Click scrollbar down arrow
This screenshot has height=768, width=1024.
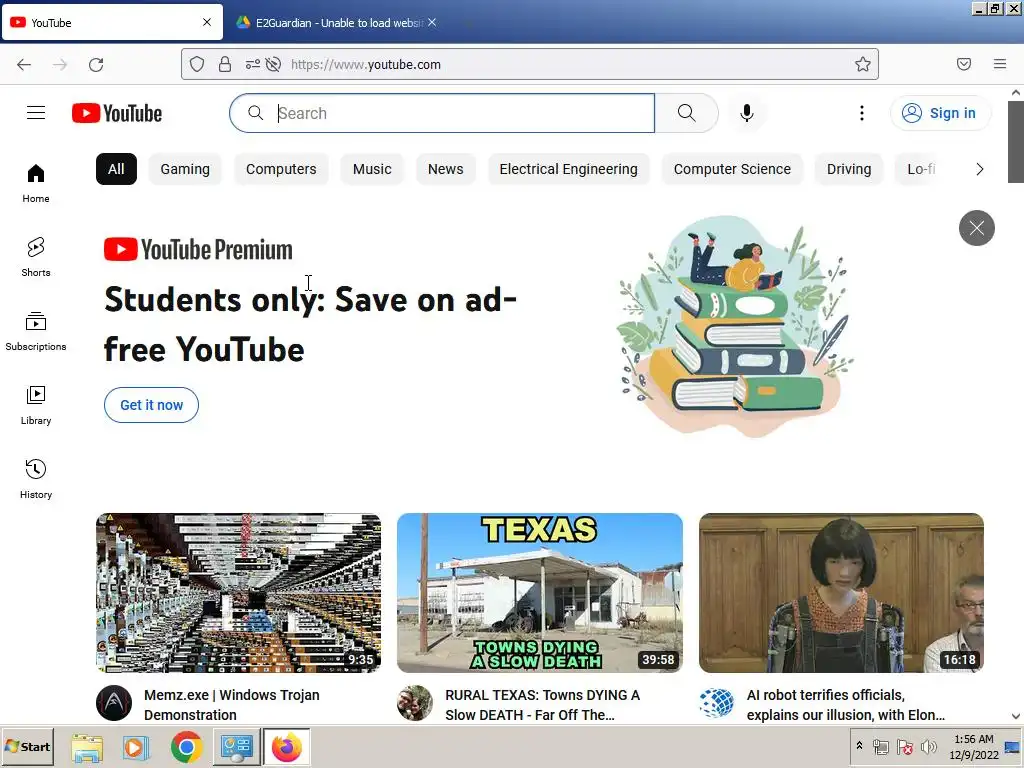click(1016, 716)
